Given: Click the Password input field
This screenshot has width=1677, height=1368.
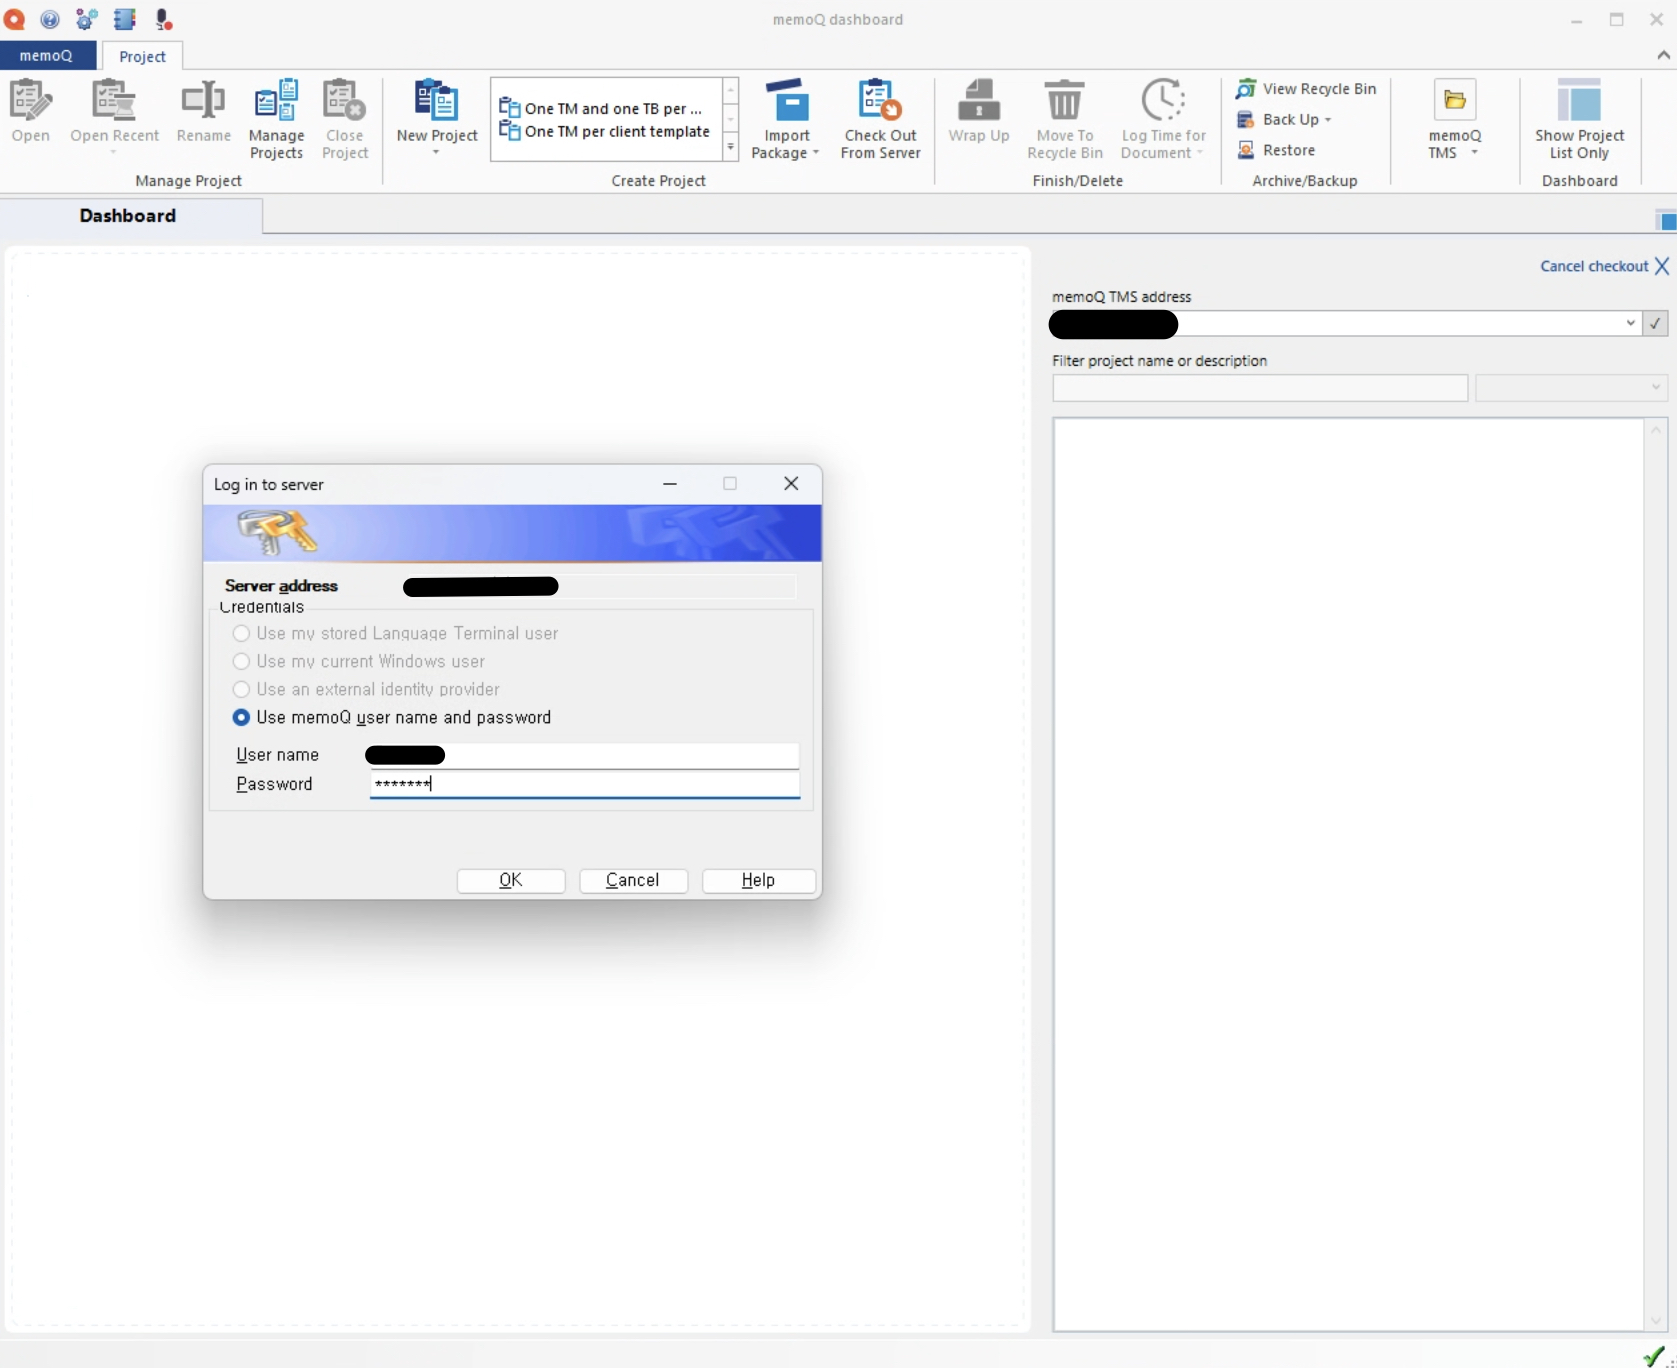Looking at the screenshot, I should coord(584,784).
